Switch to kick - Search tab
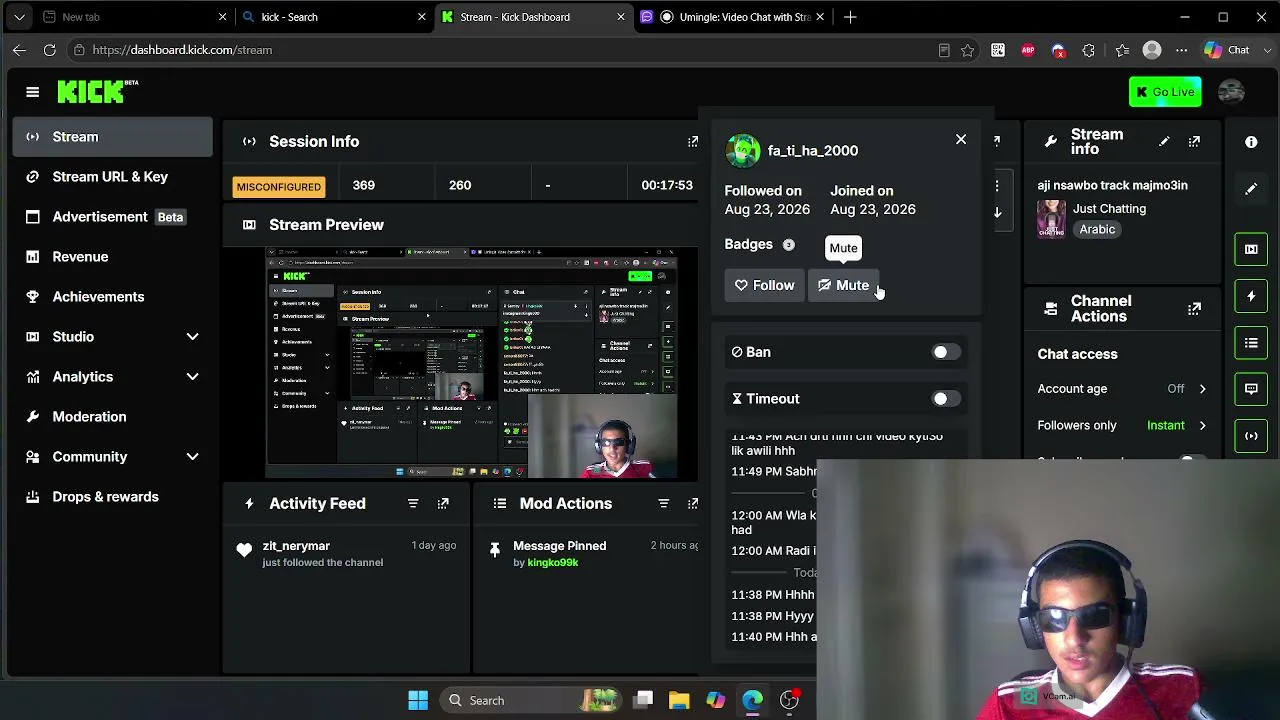 [x=334, y=17]
